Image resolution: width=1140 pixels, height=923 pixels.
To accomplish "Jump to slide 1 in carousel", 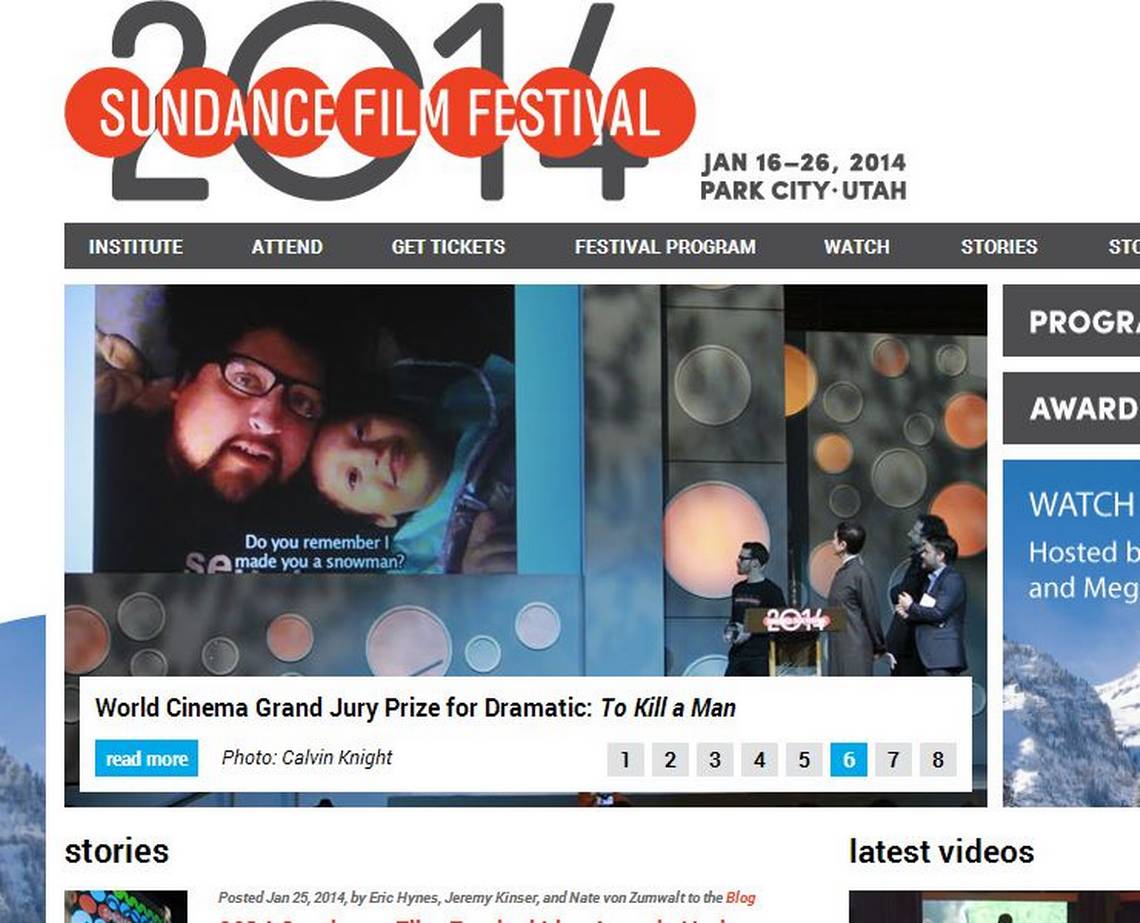I will pyautogui.click(x=625, y=760).
